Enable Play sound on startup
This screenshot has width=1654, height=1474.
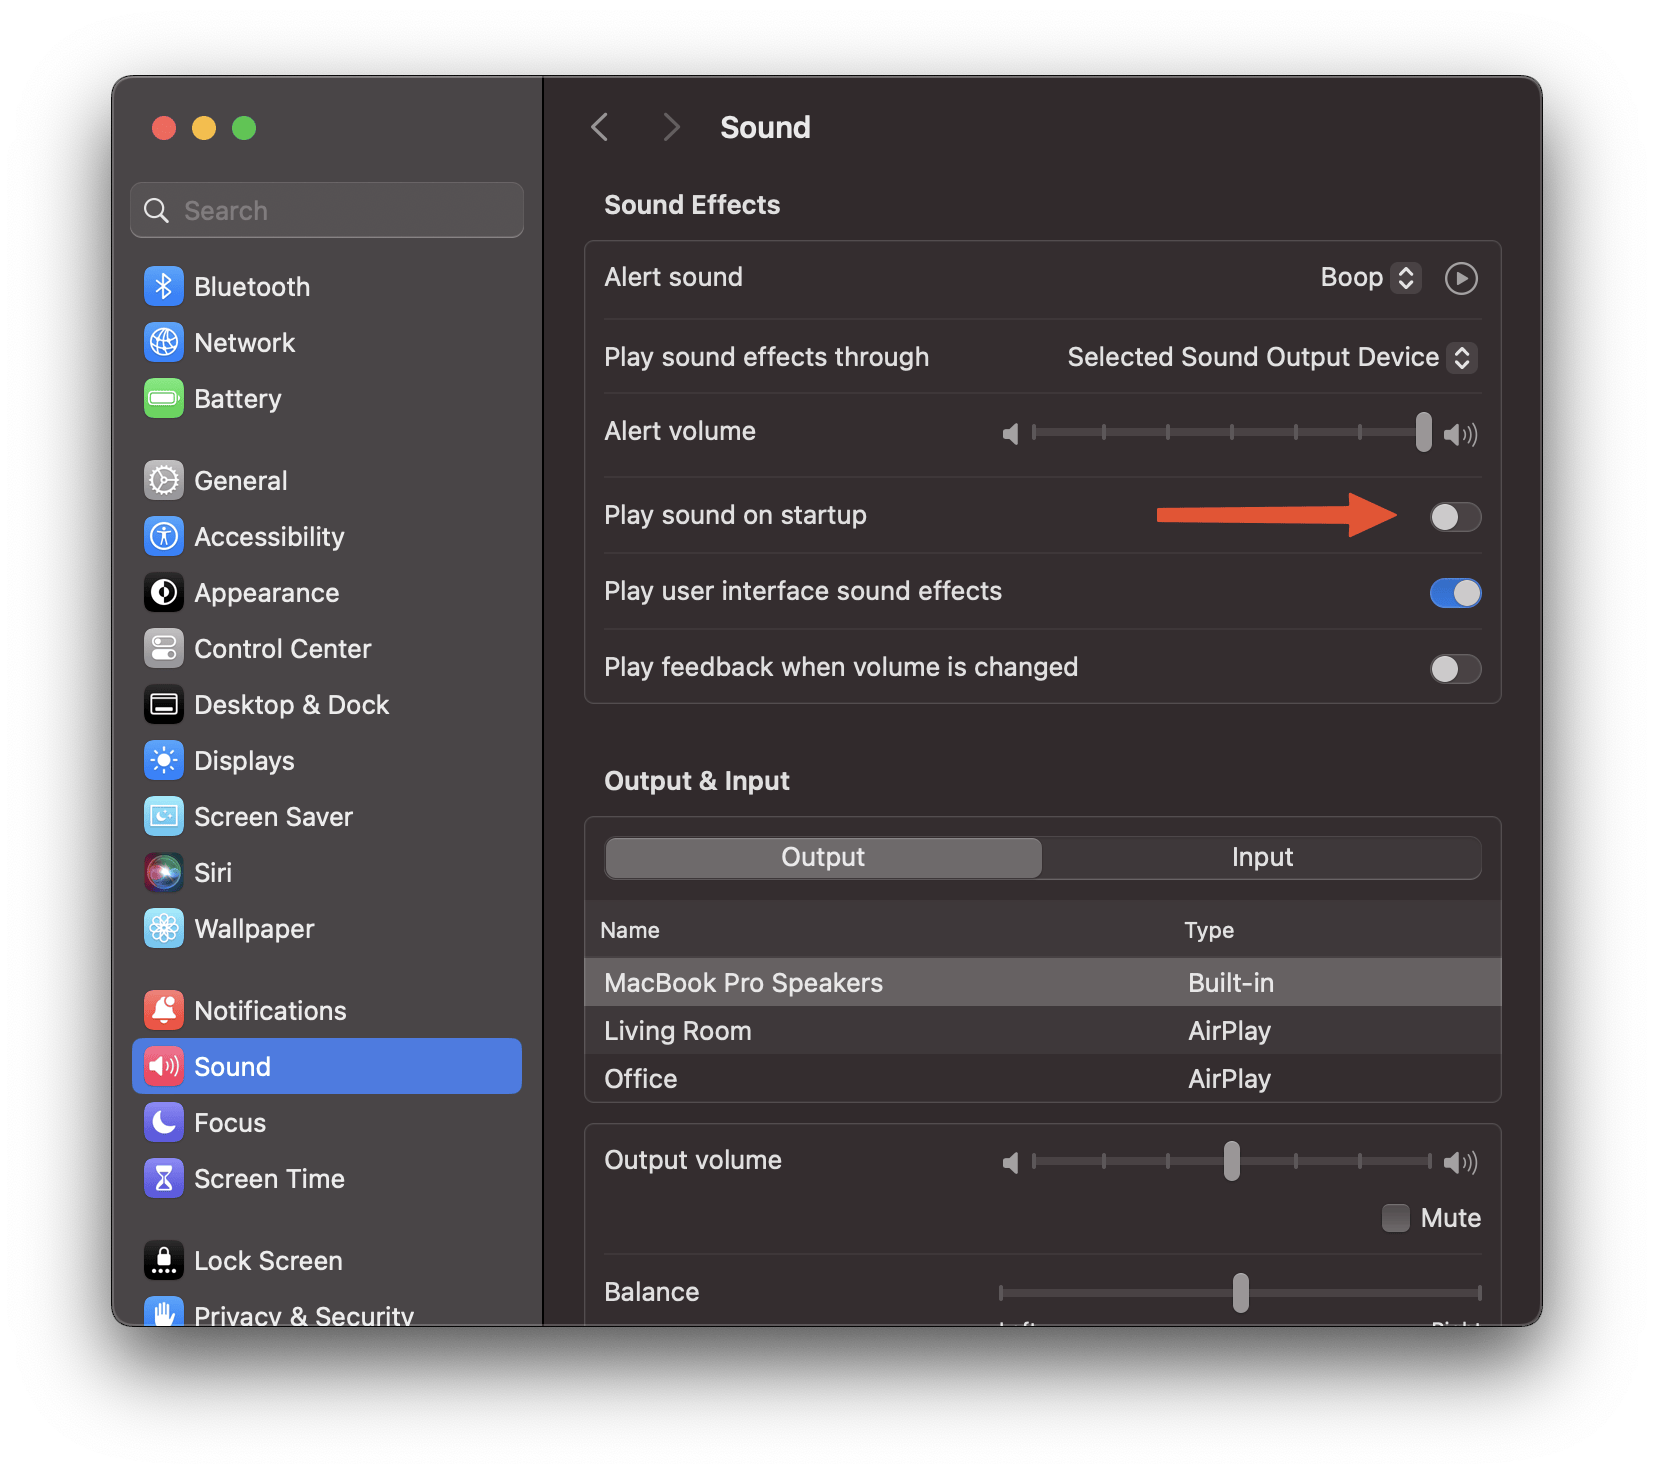click(x=1455, y=517)
